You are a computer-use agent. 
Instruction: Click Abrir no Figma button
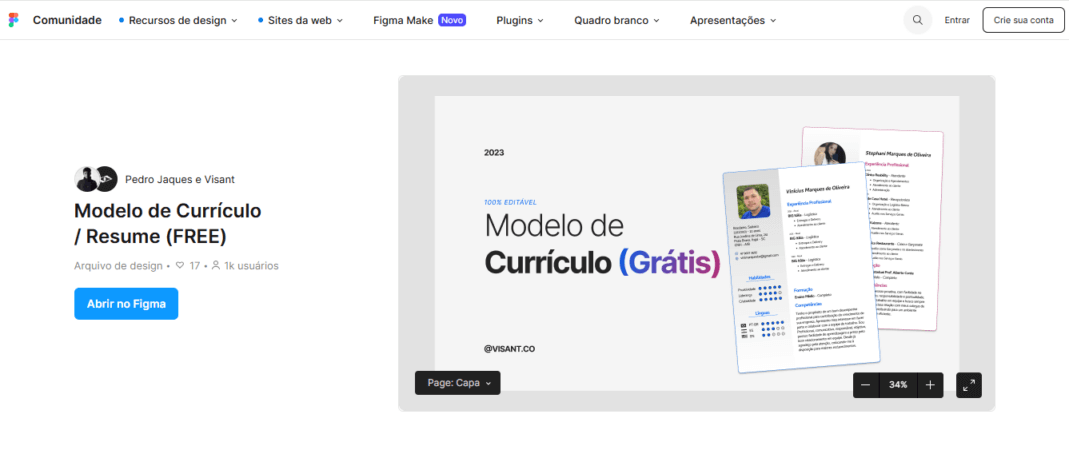click(126, 304)
